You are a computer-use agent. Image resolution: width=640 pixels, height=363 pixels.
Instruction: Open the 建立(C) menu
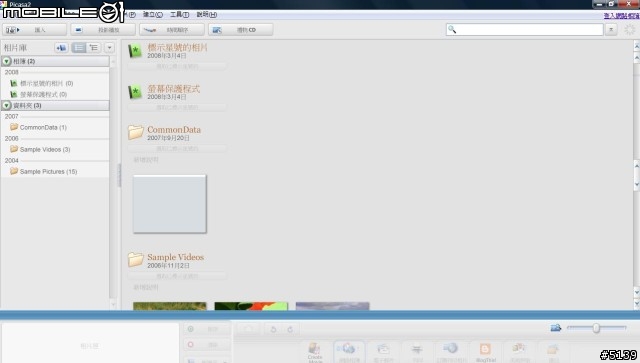(x=153, y=14)
